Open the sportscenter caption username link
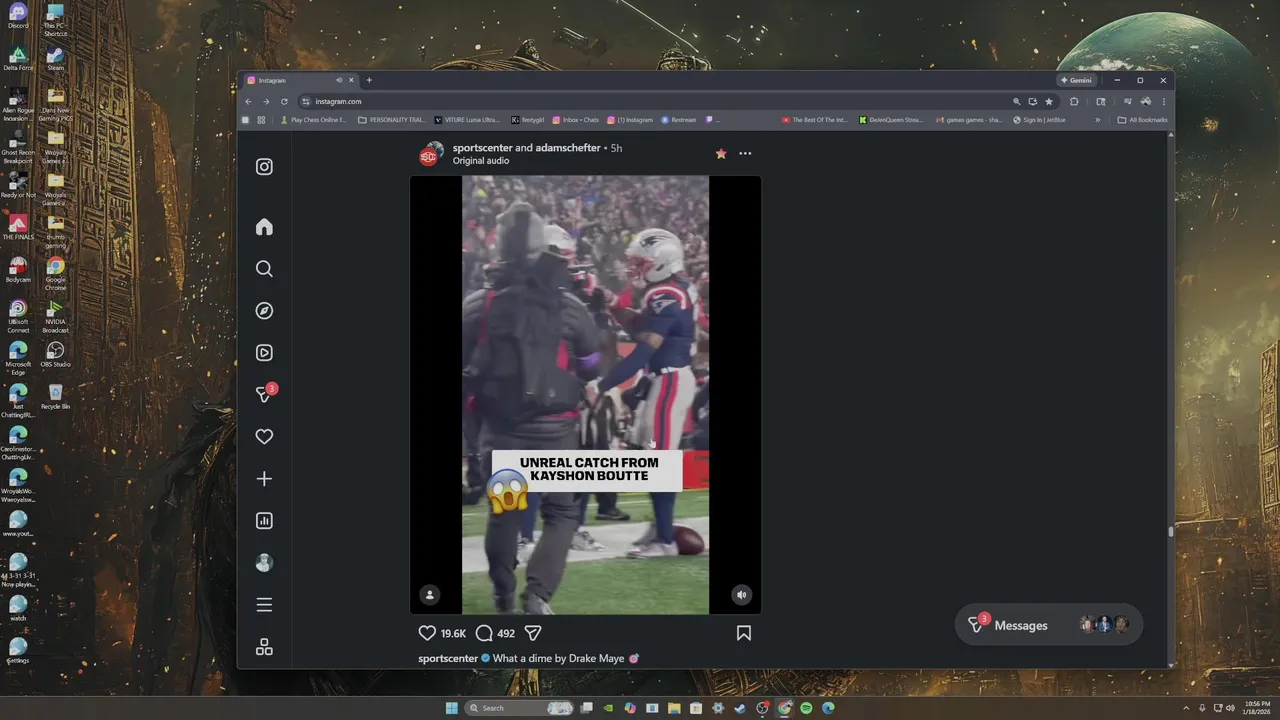This screenshot has height=720, width=1280. 448,659
